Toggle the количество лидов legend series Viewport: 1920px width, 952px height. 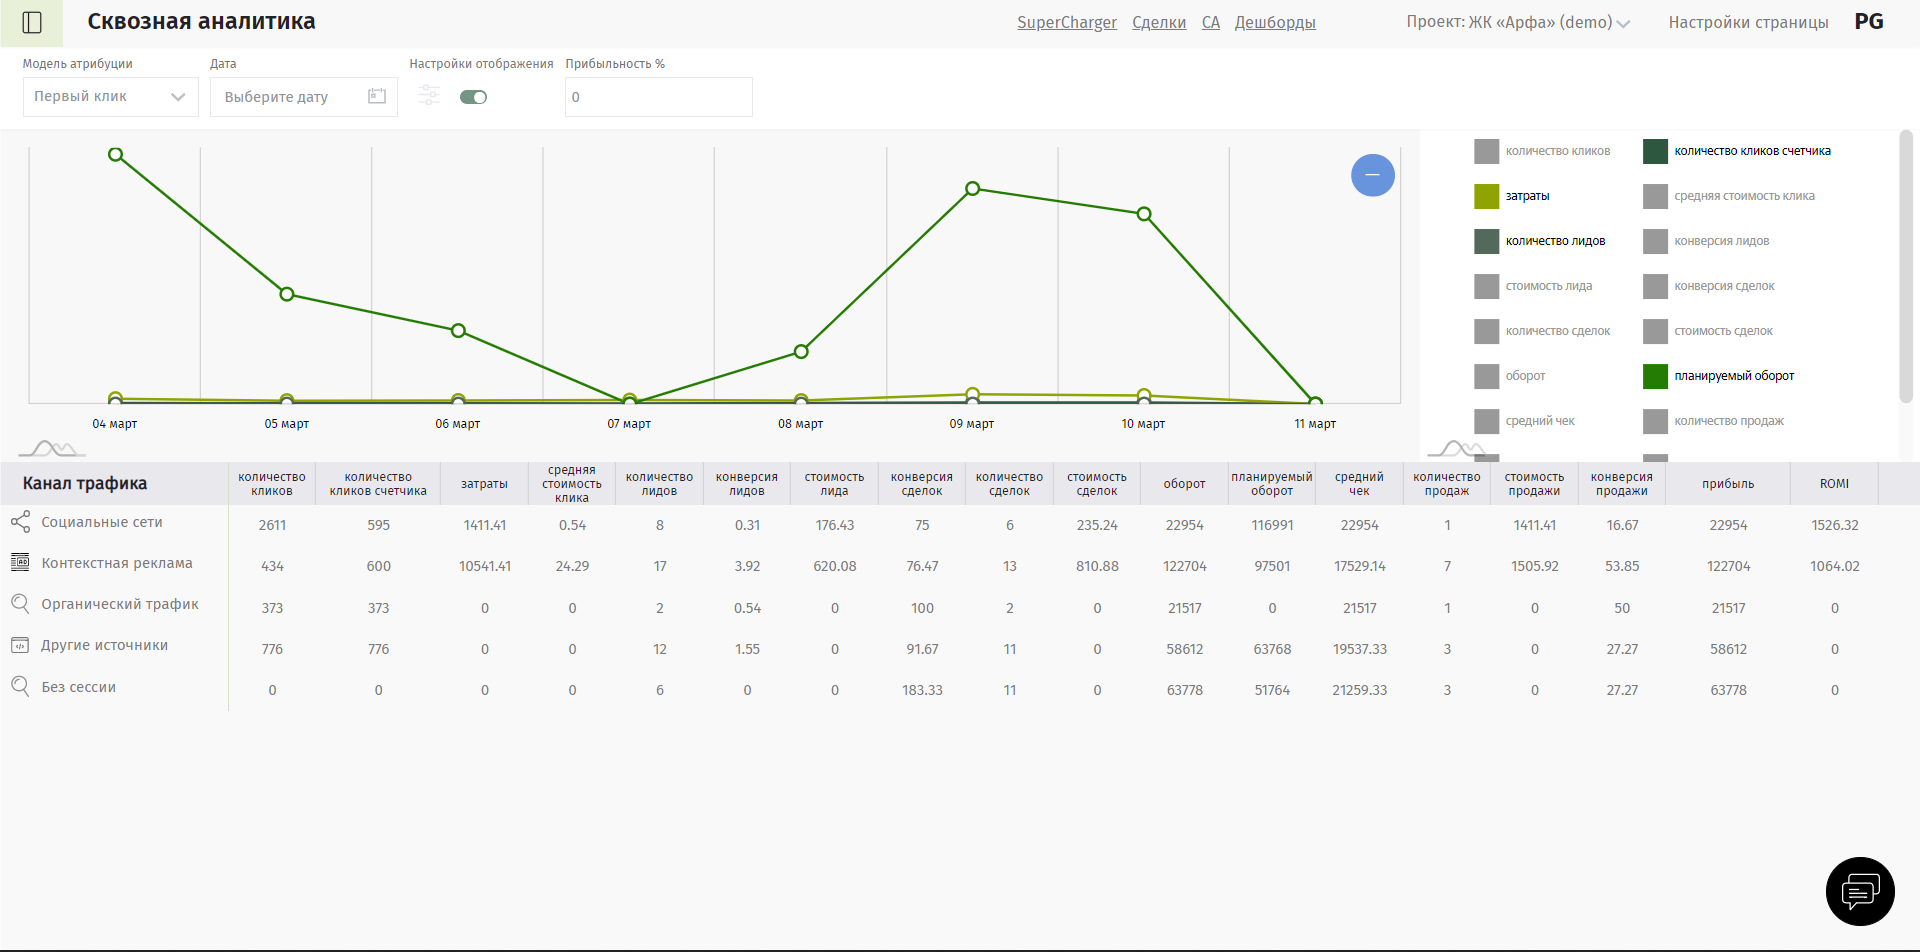click(x=1540, y=241)
